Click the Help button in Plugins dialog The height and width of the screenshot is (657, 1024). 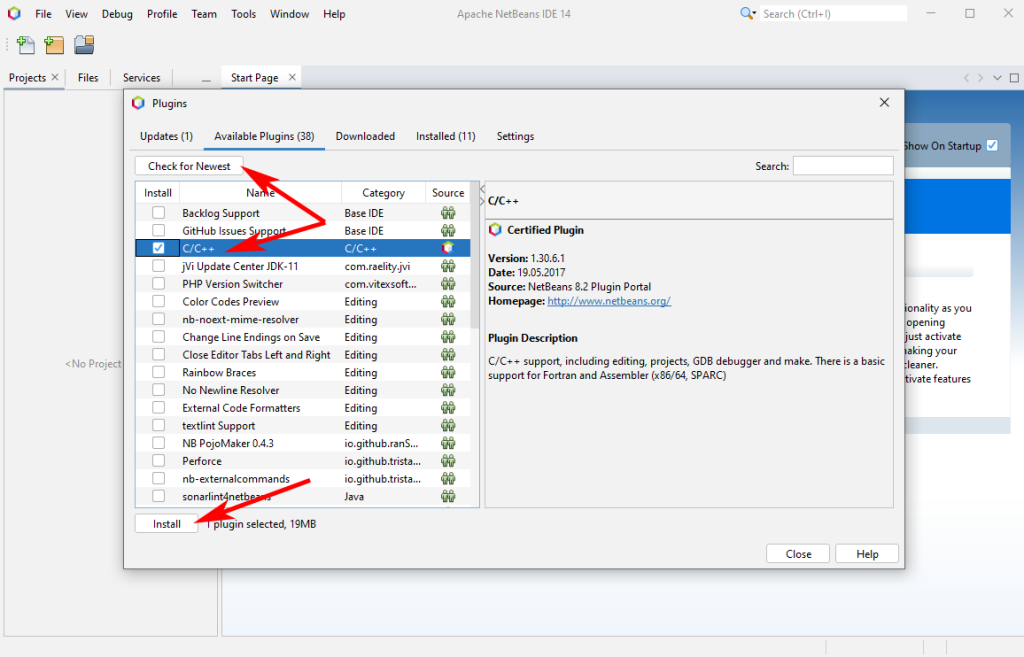pyautogui.click(x=867, y=554)
